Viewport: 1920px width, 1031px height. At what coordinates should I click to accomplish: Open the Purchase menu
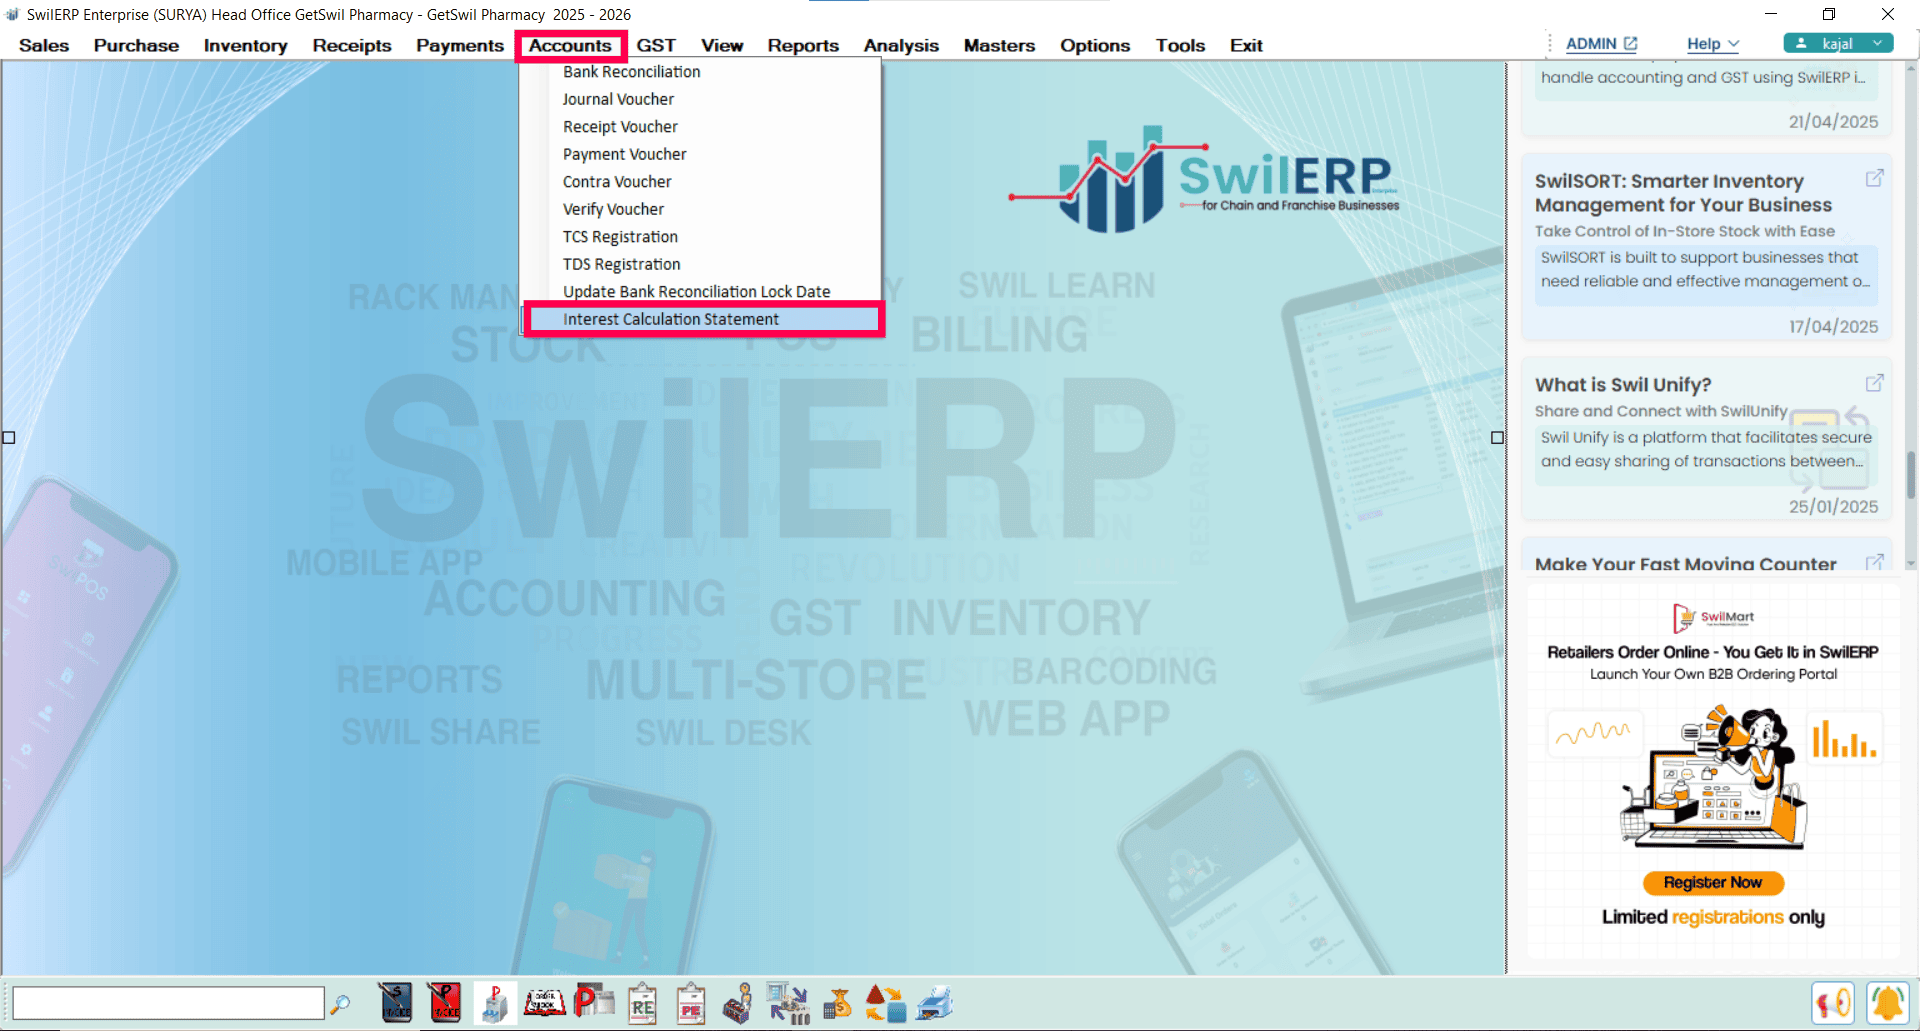[x=136, y=45]
